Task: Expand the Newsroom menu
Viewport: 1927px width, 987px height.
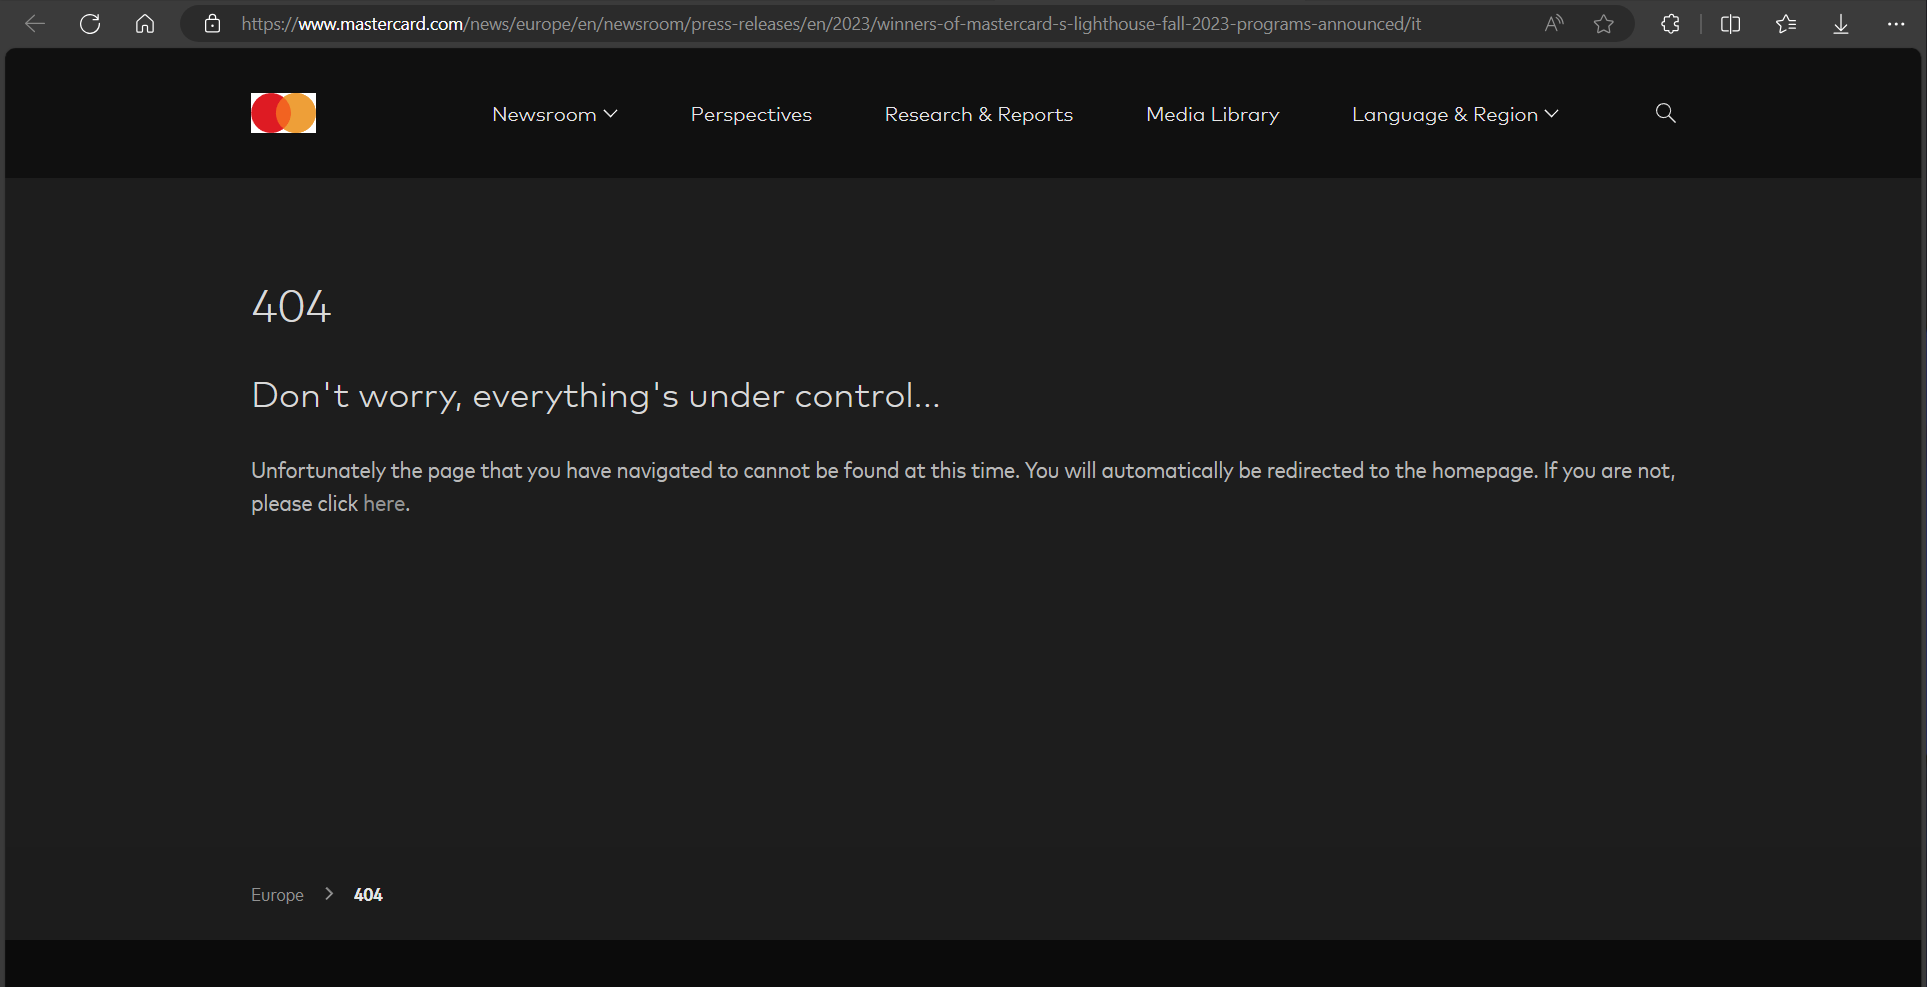Action: 555,114
